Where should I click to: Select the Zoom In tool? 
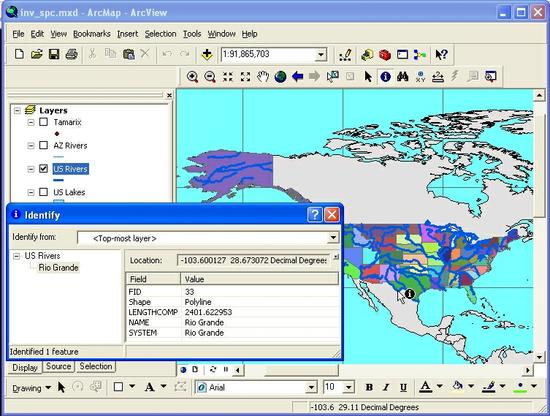(192, 76)
